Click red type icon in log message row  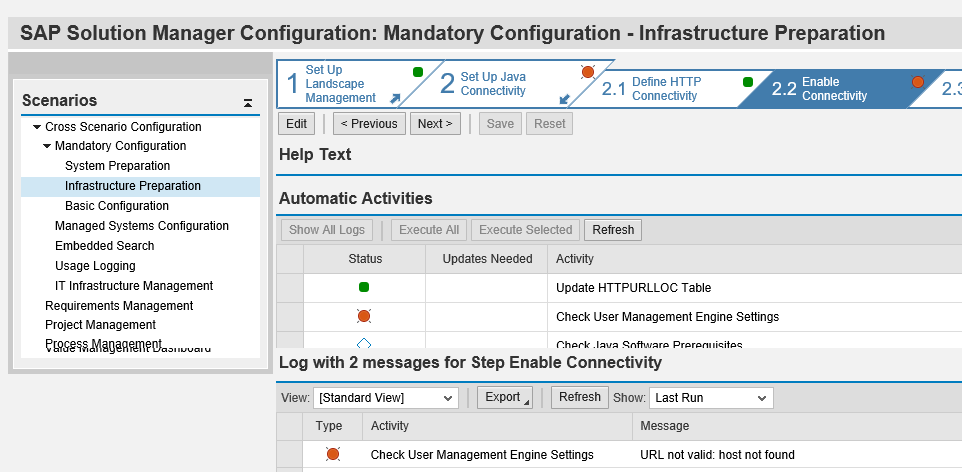click(x=333, y=454)
